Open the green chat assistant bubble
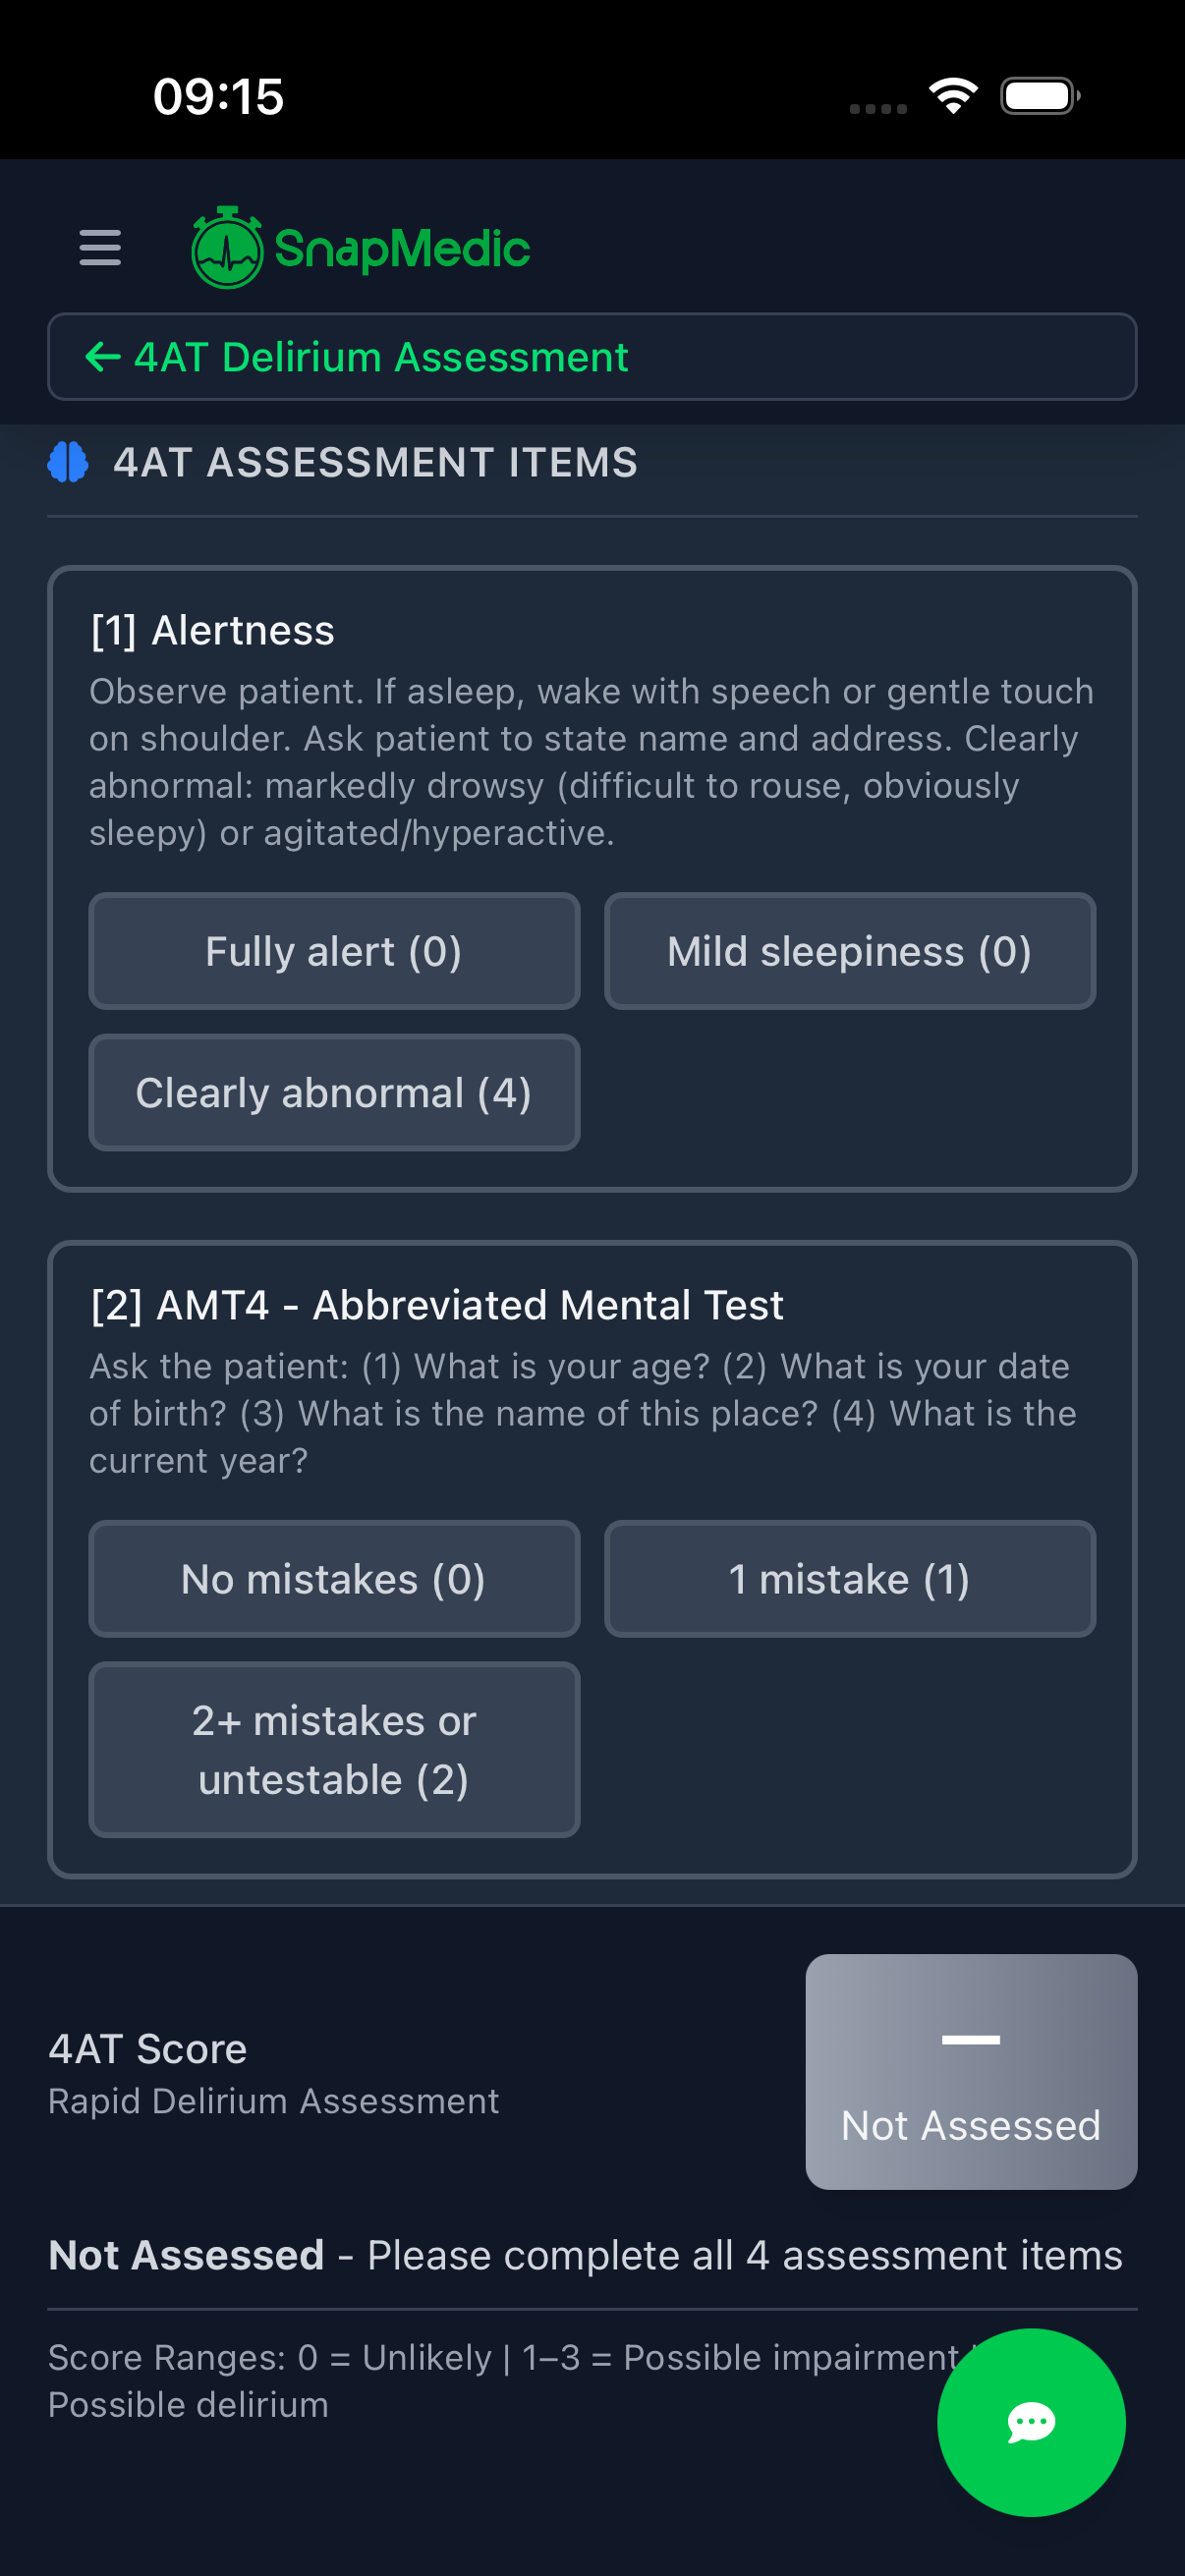 (1032, 2423)
